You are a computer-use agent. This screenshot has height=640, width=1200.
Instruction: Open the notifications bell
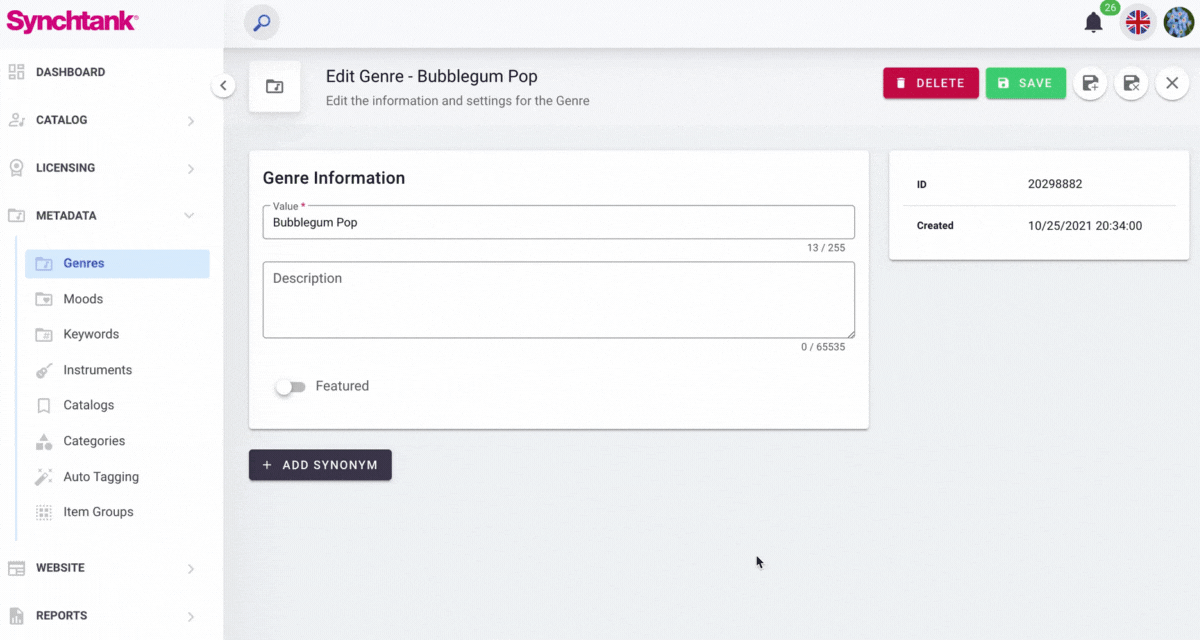1094,22
